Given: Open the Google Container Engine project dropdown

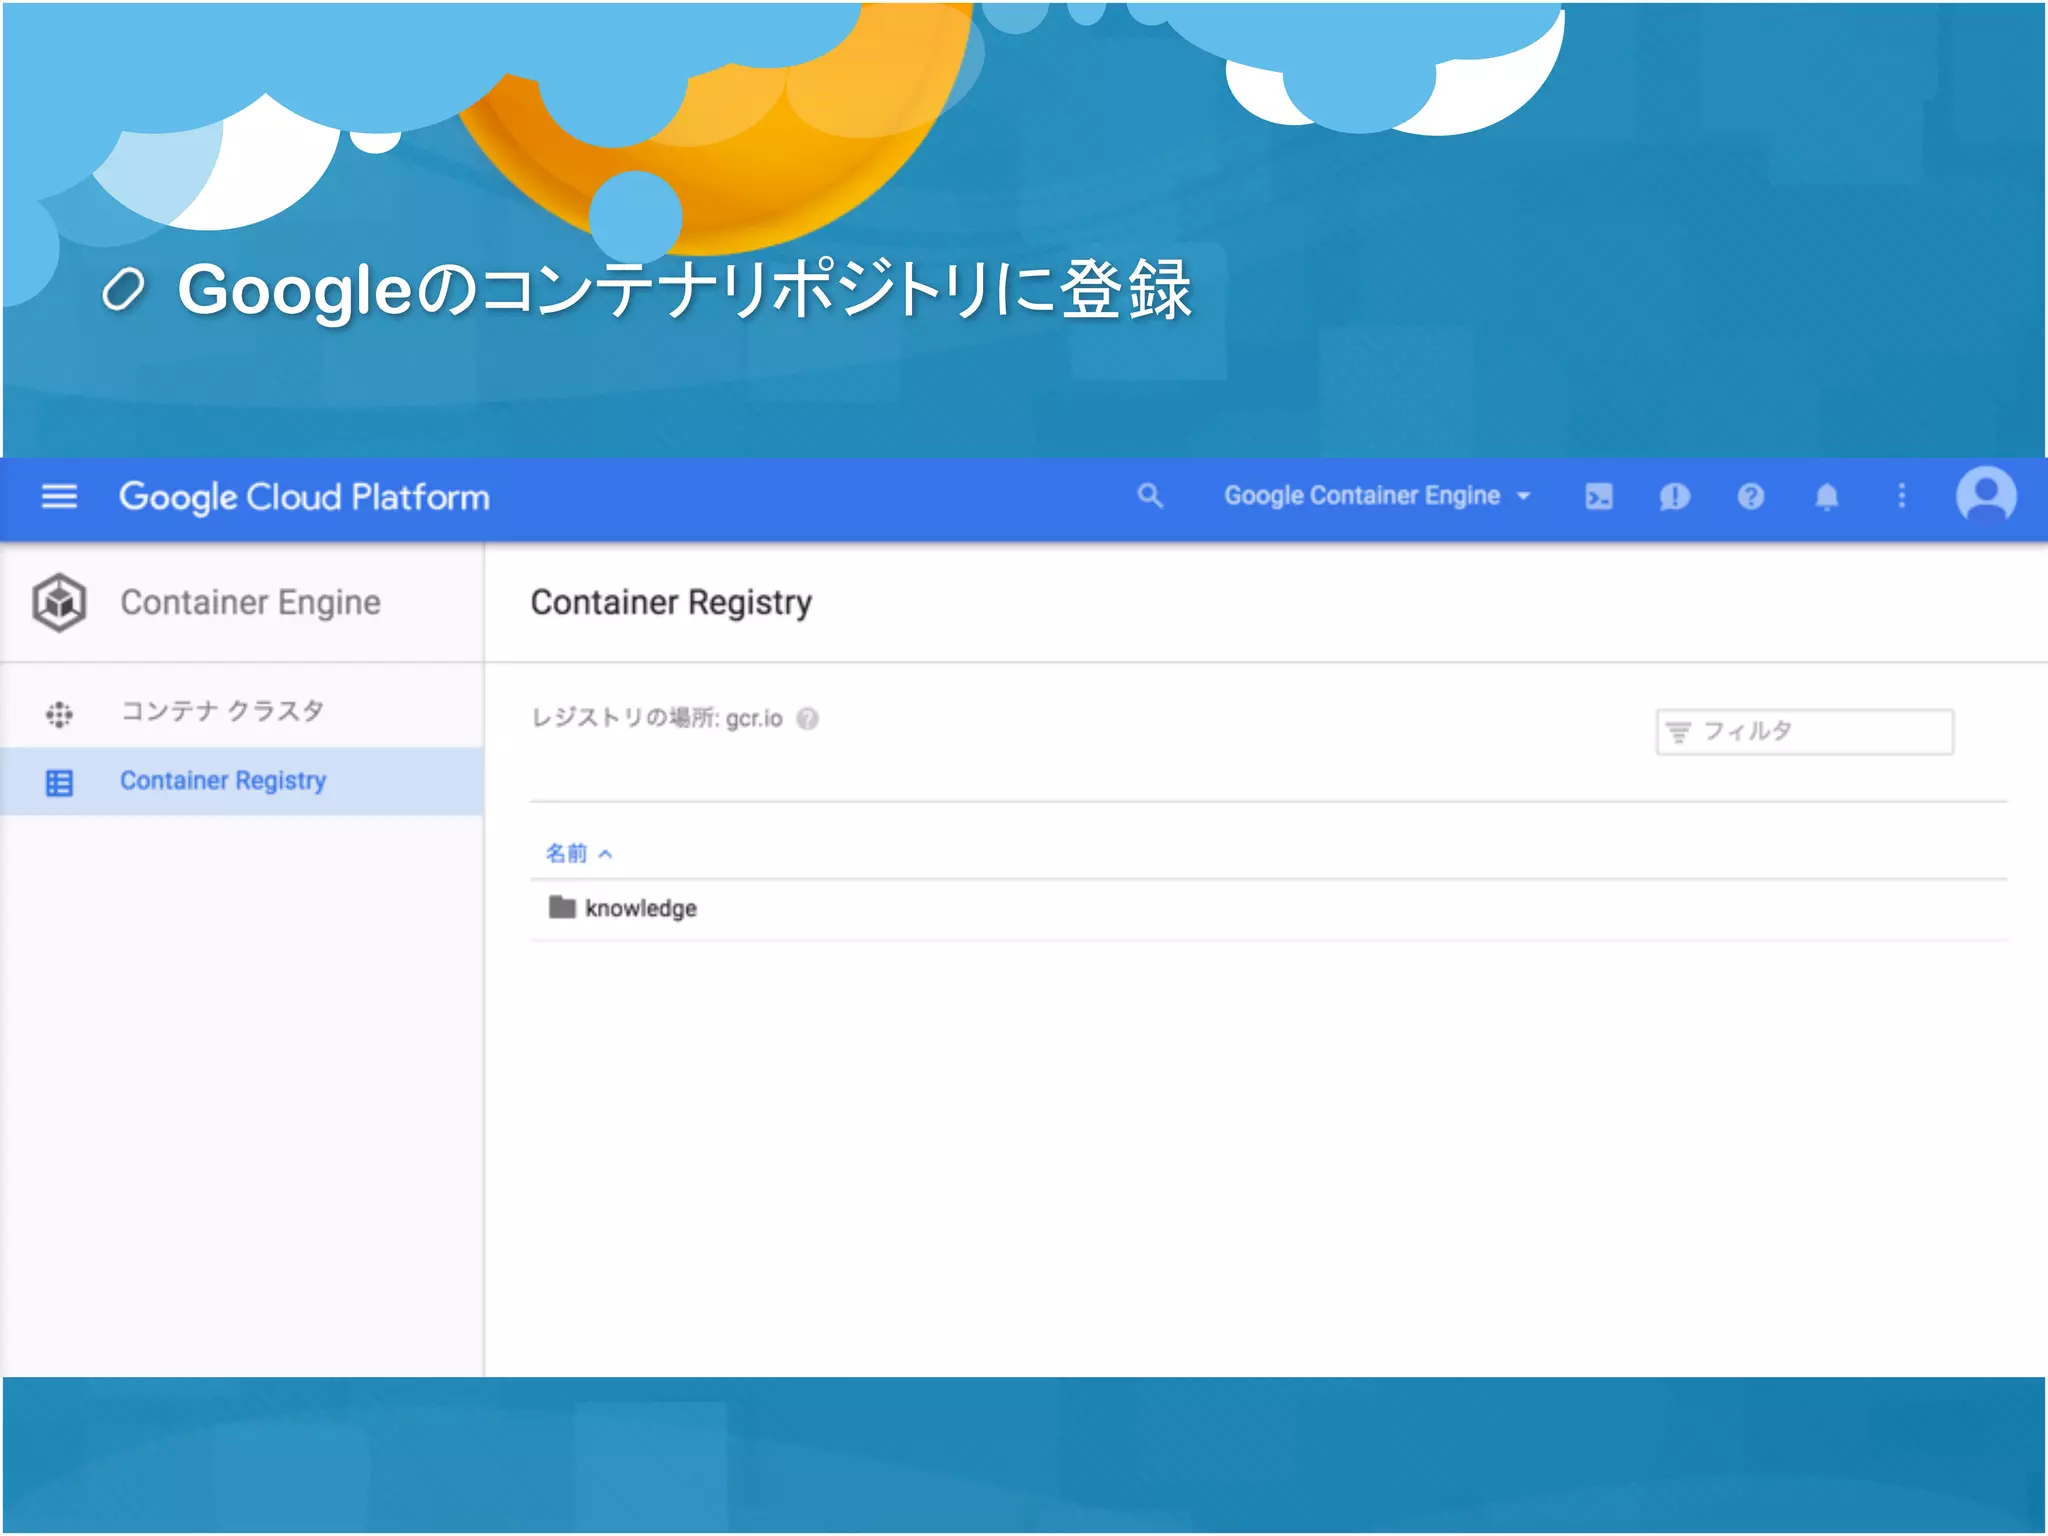Looking at the screenshot, I should (1378, 496).
